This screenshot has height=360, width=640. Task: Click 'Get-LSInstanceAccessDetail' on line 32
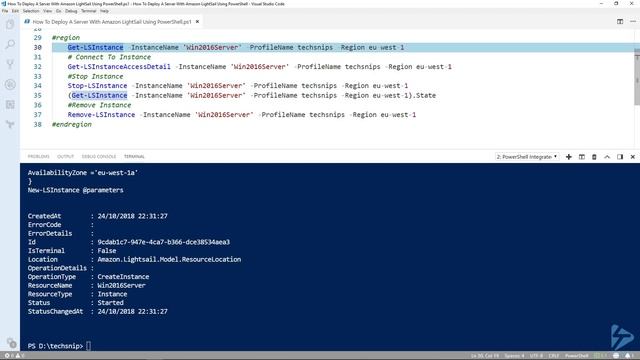(119, 67)
